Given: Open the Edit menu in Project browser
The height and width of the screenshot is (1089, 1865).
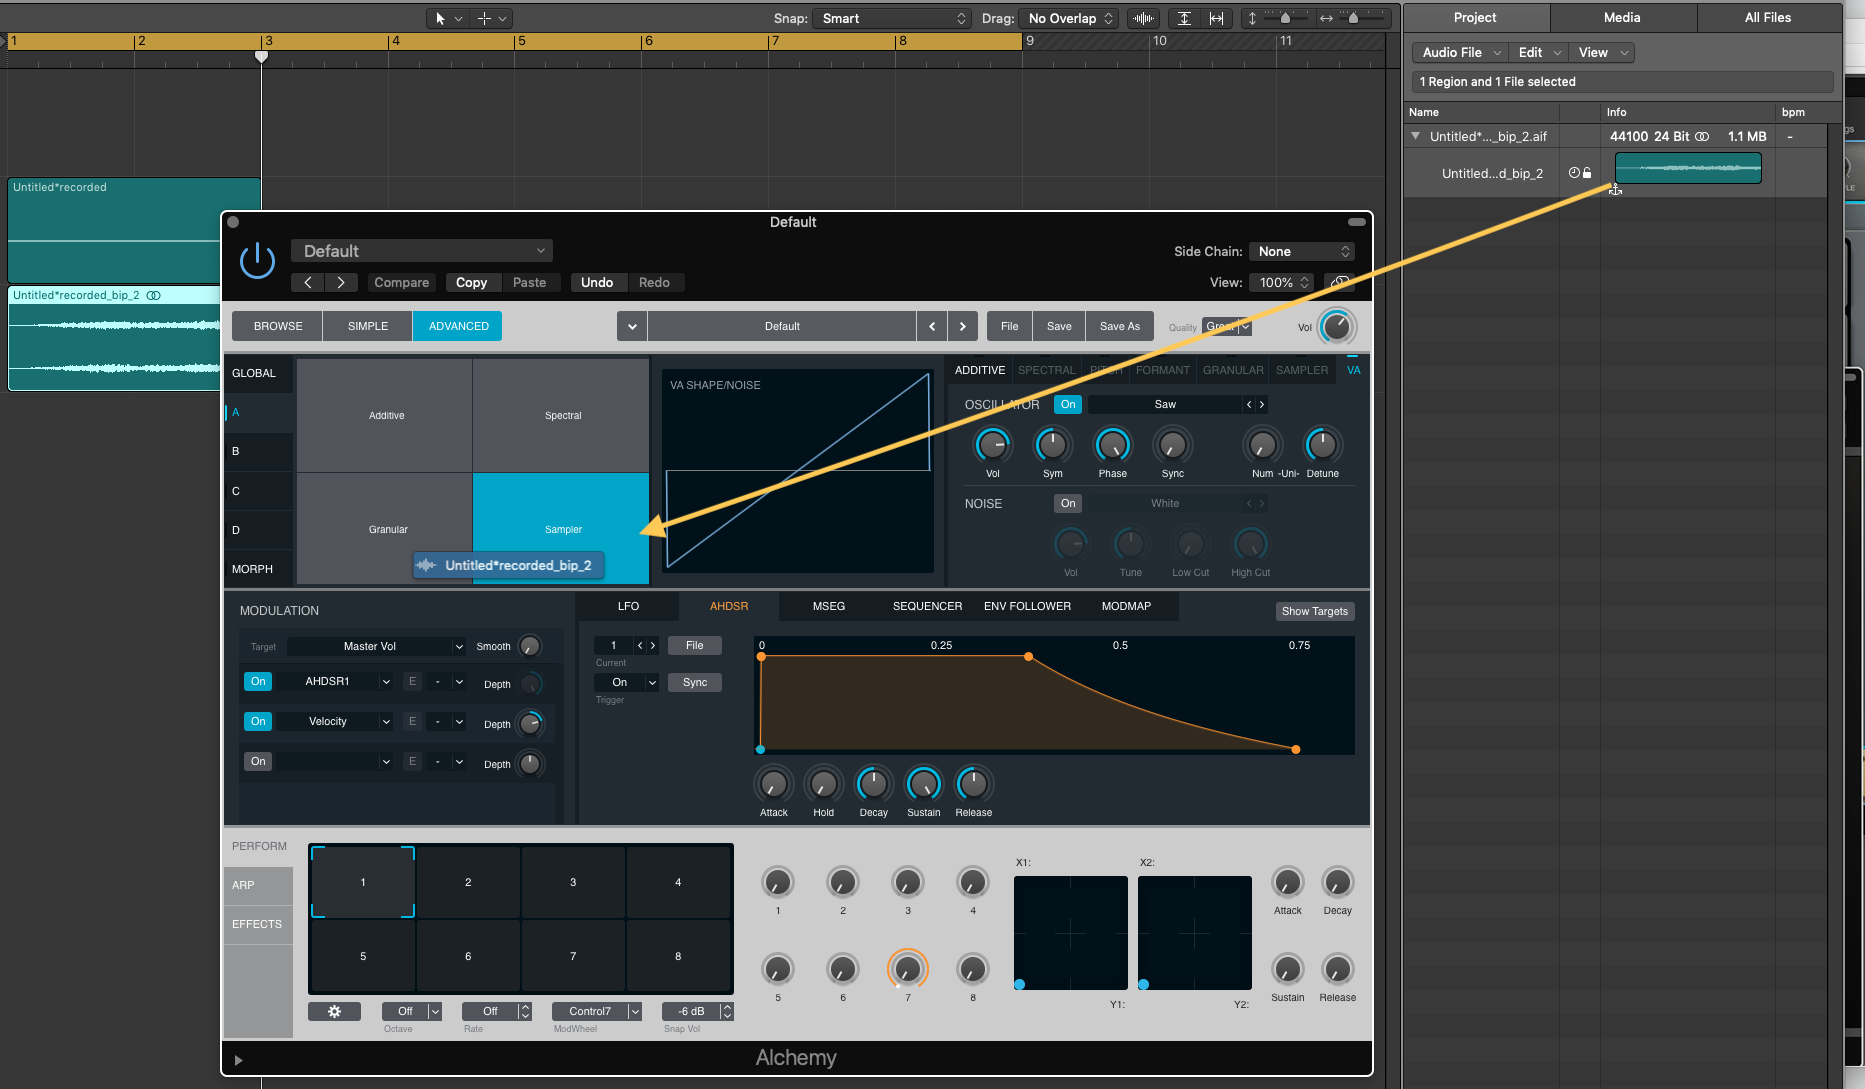Looking at the screenshot, I should (1538, 53).
